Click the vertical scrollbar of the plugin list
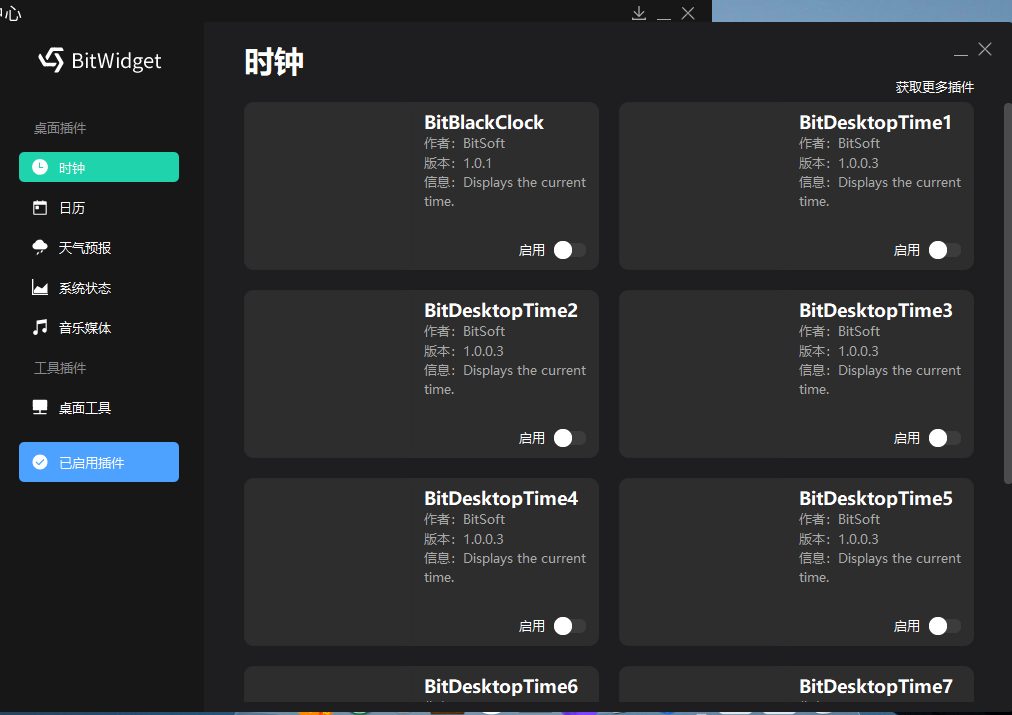 [x=1007, y=293]
